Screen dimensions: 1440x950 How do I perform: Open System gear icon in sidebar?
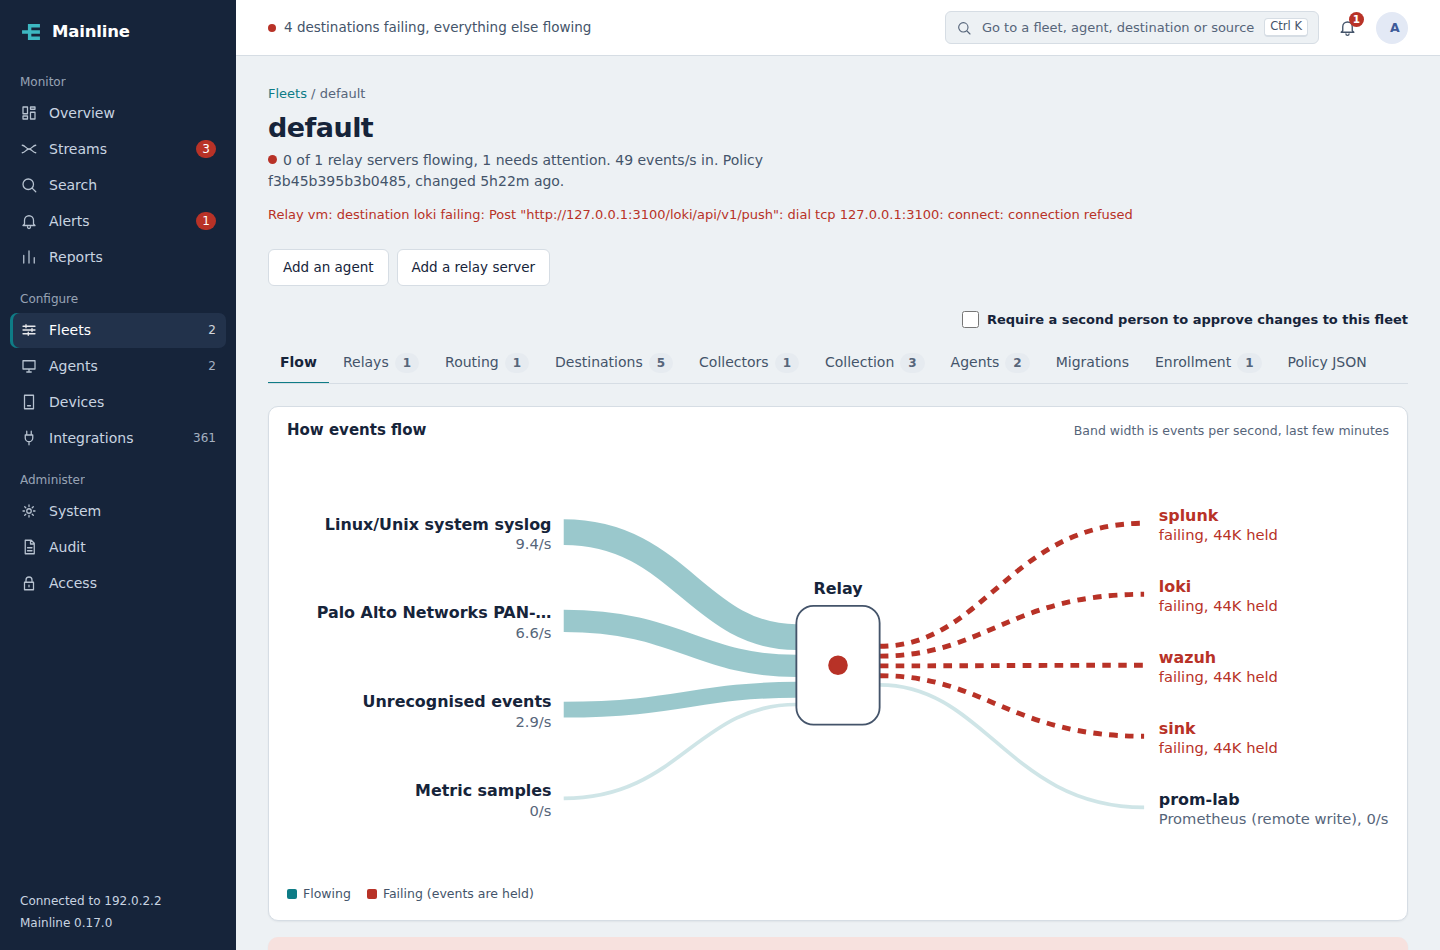tap(29, 511)
